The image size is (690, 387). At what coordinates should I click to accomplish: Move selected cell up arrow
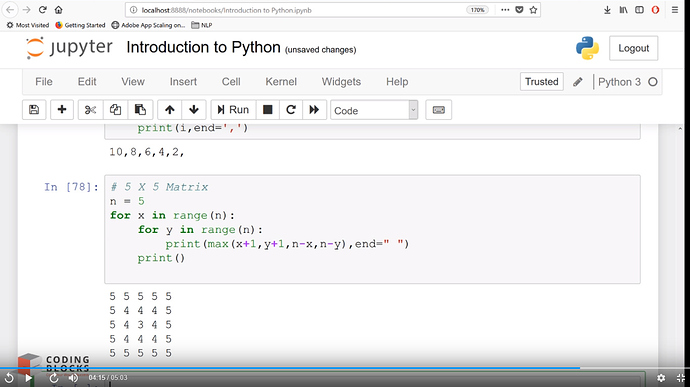click(169, 110)
